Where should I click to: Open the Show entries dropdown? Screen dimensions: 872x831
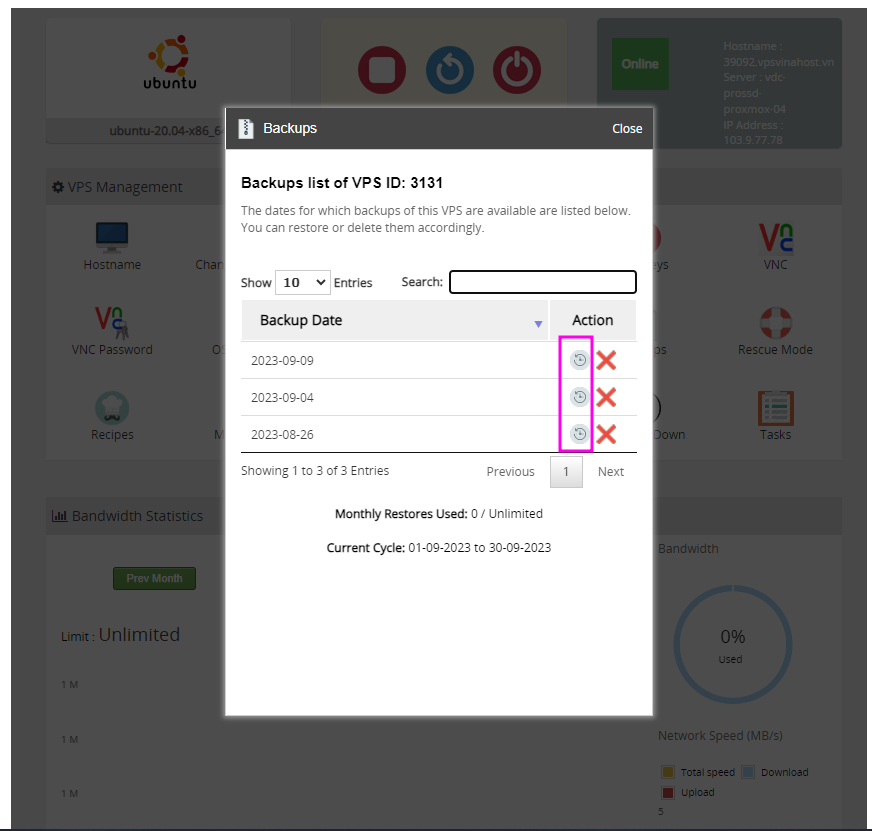click(x=302, y=282)
